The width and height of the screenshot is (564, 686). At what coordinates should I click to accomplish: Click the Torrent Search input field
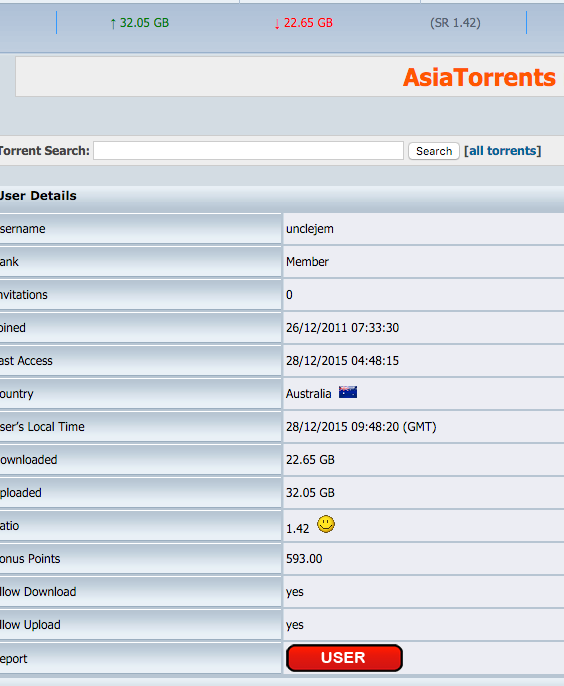click(248, 150)
